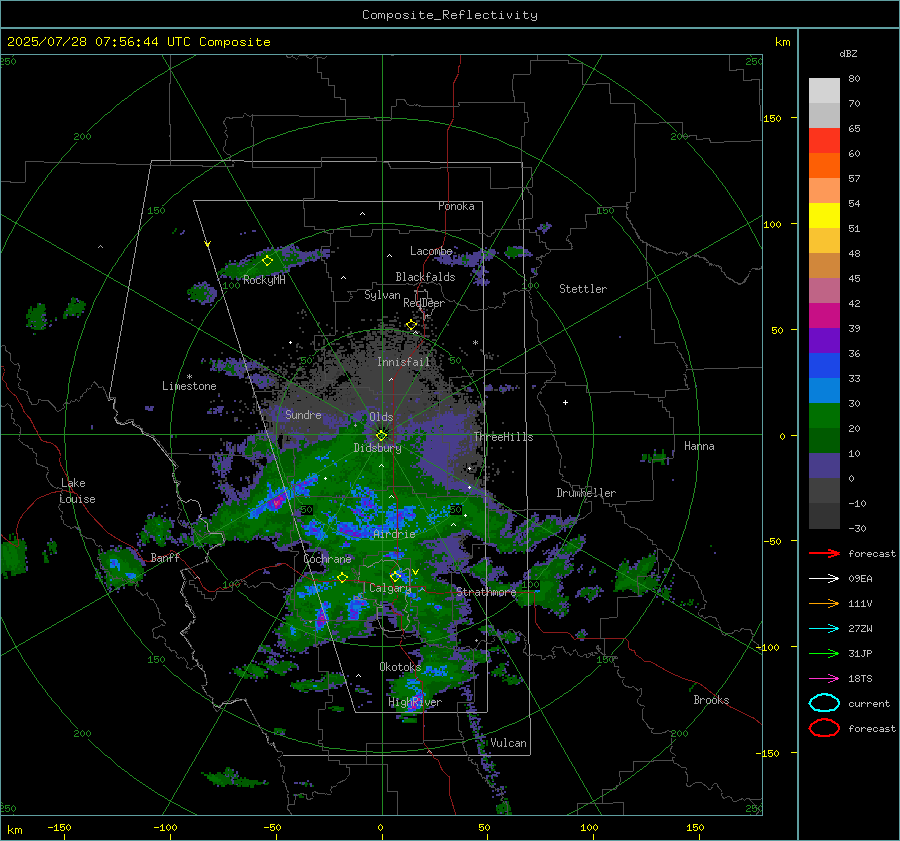
Task: Click the Brooks city label
Action: tap(711, 700)
